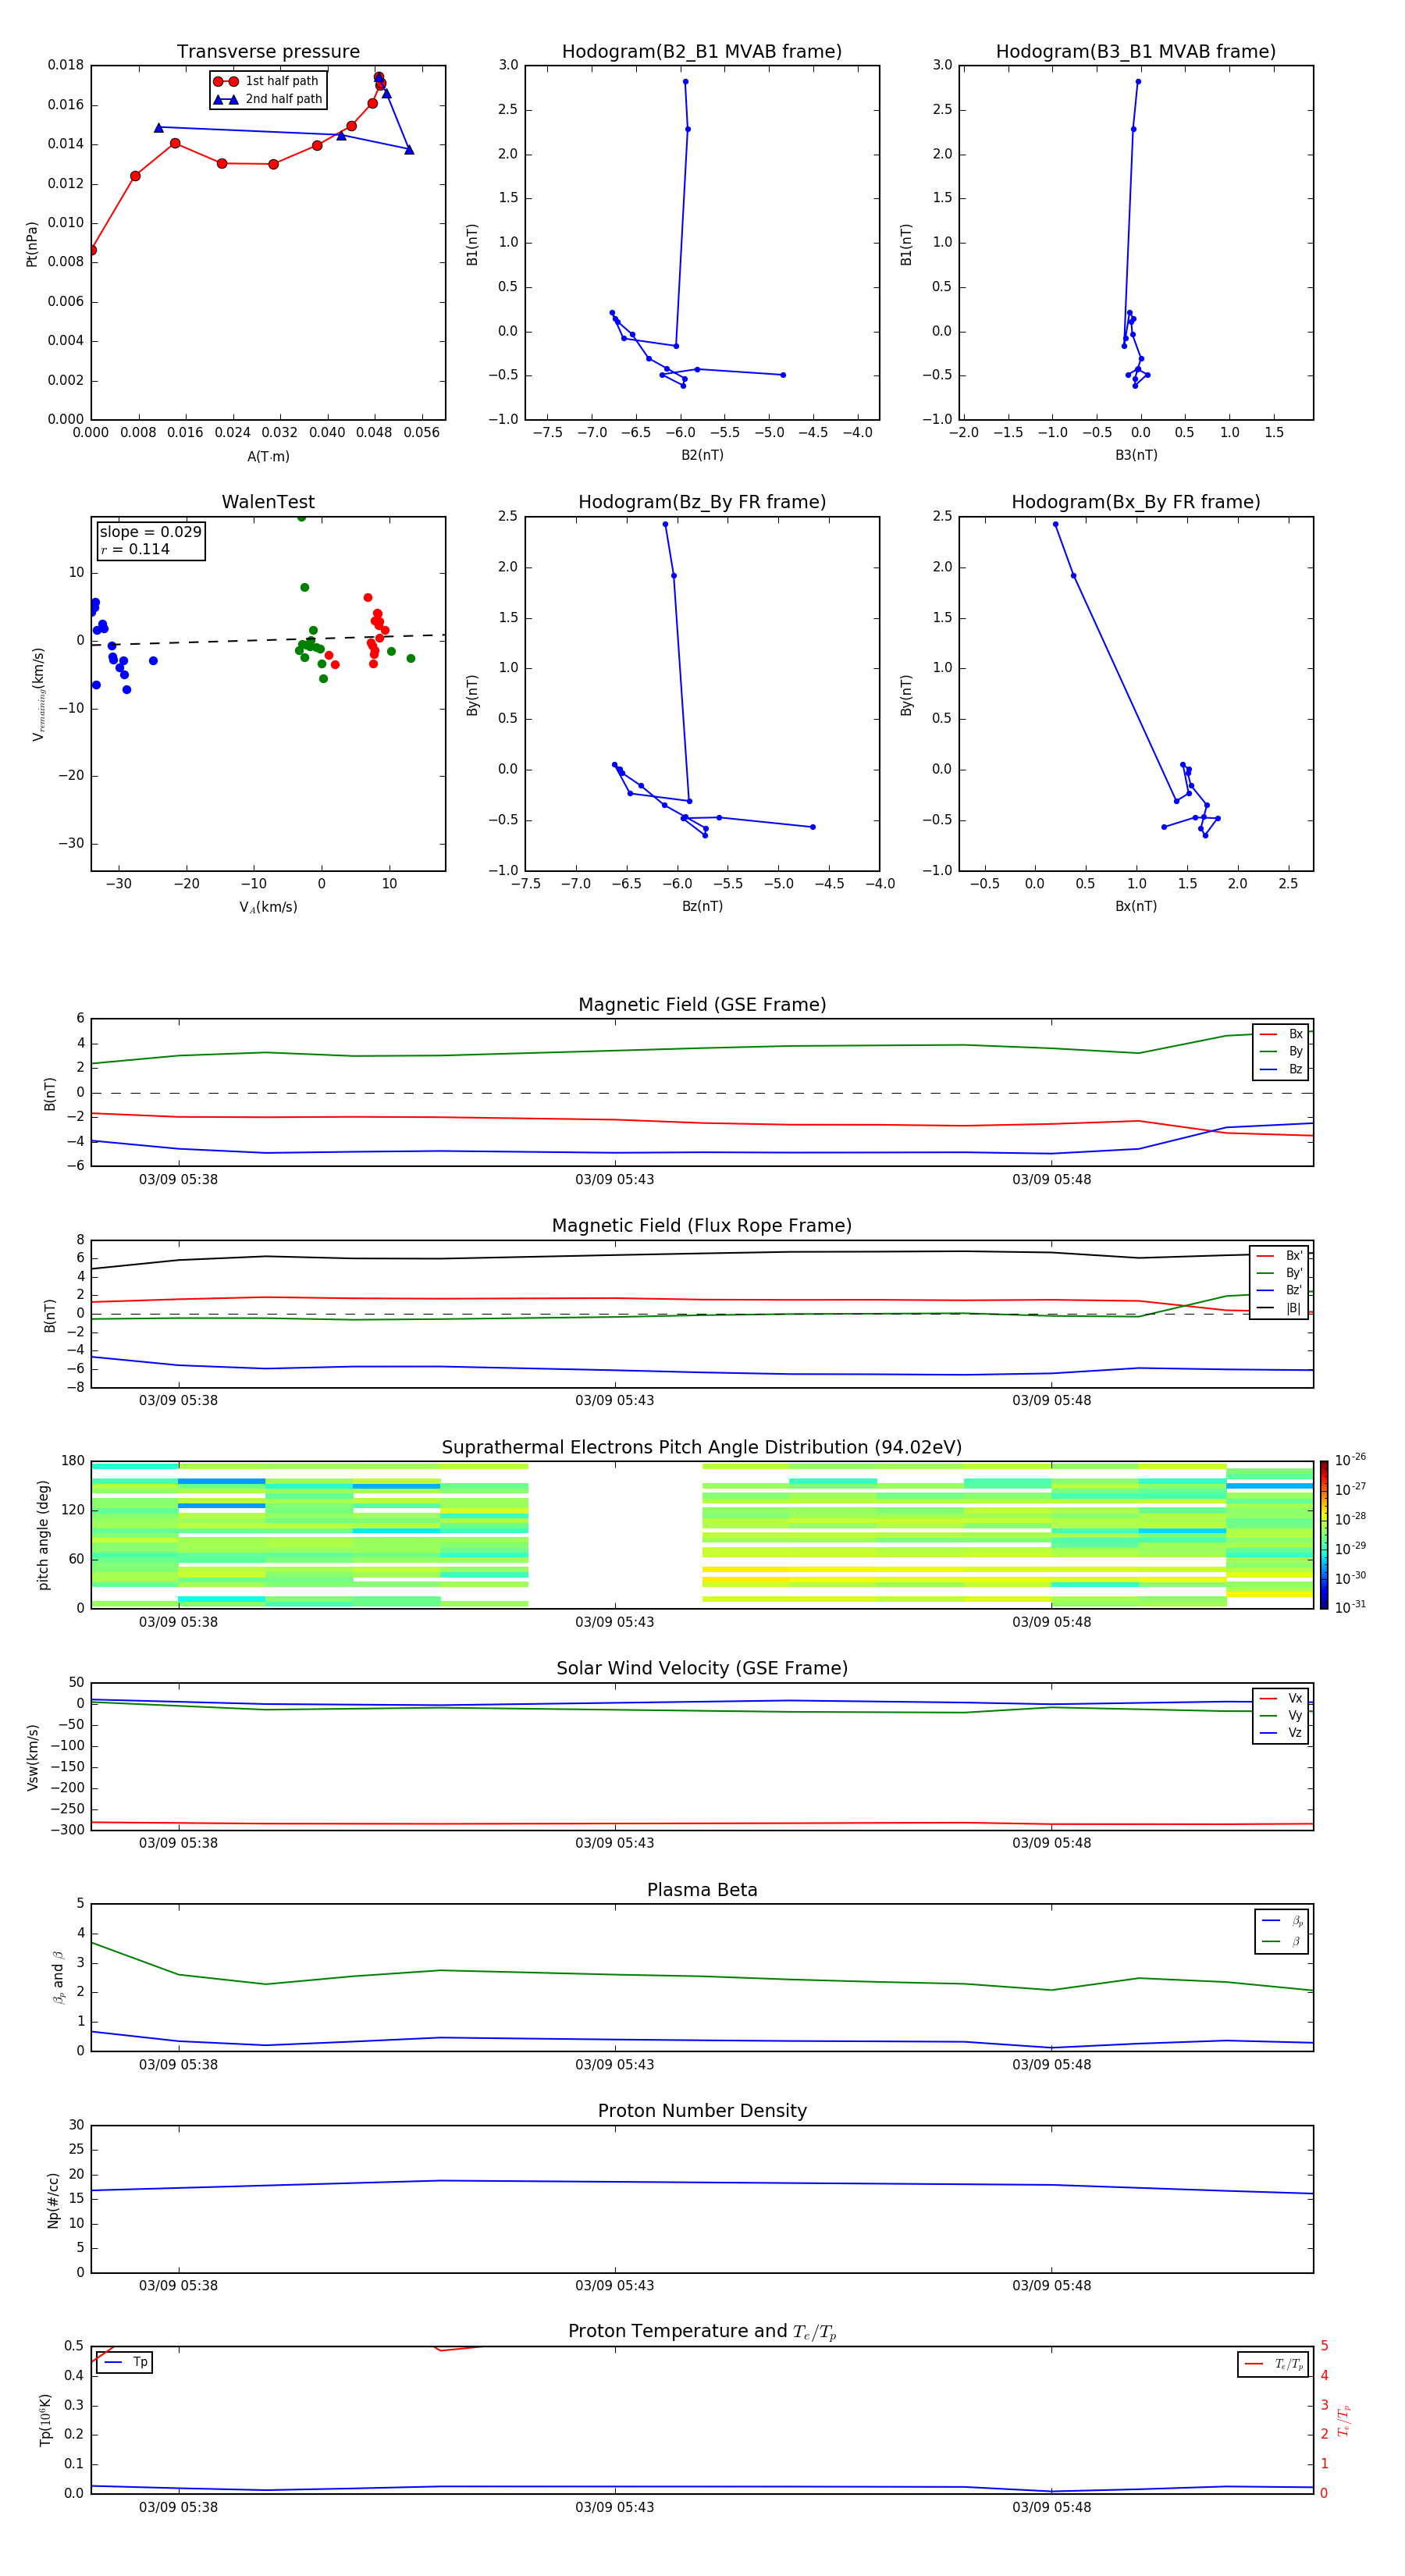Screen dimensions: 1405x2576
Task: Click the Bz legend entry in GSE magnetic field panel
Action: pyautogui.click(x=1281, y=1069)
